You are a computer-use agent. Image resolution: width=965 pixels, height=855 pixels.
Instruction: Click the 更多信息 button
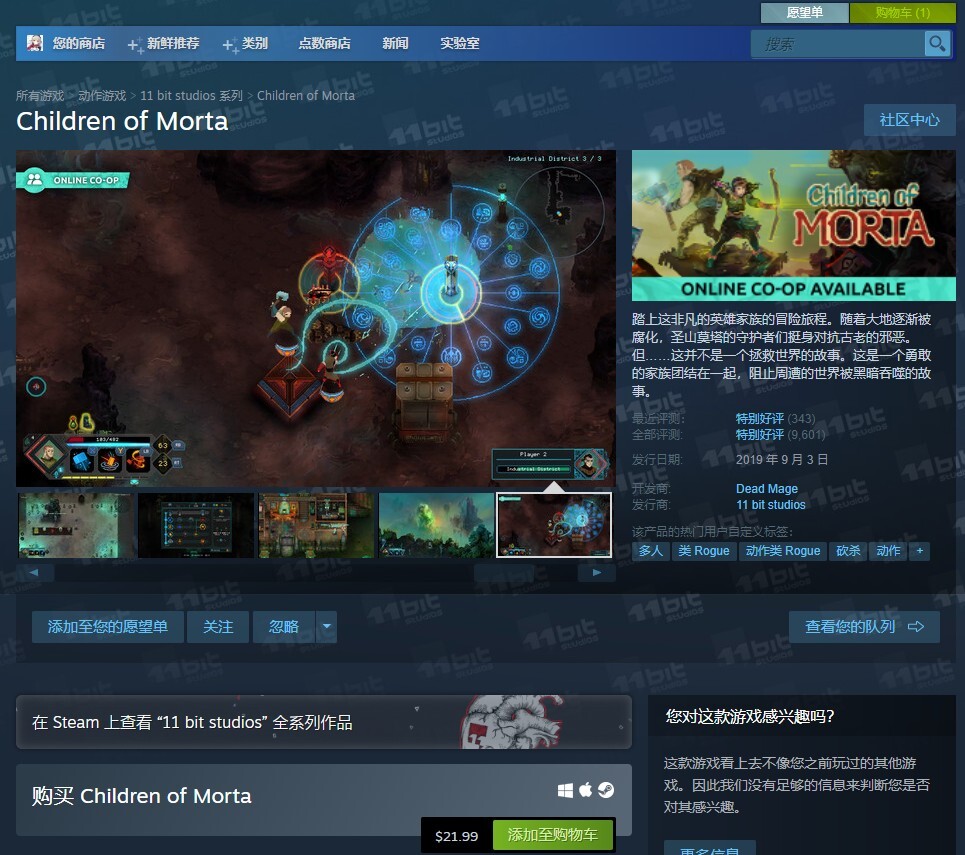[x=710, y=849]
